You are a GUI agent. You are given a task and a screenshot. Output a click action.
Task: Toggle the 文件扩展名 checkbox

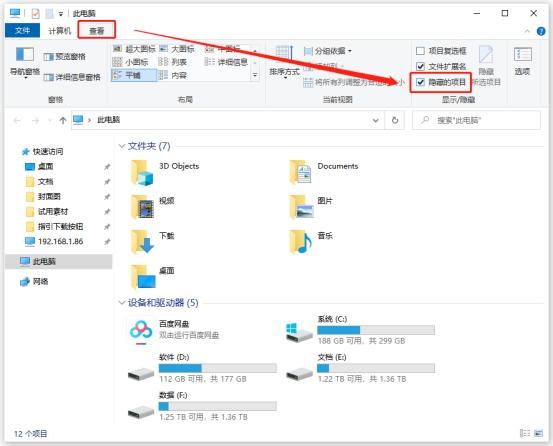(420, 67)
